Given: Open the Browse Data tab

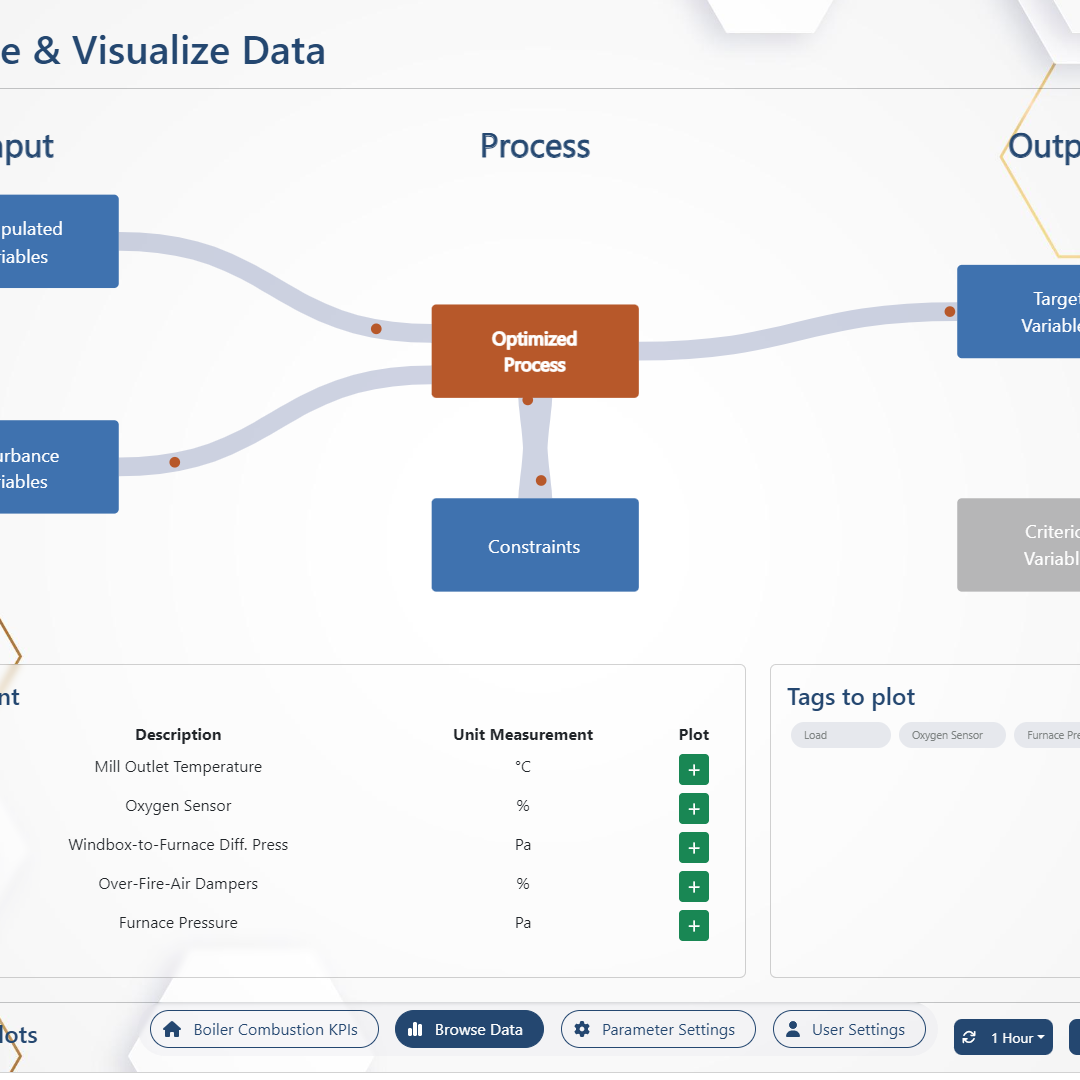Looking at the screenshot, I should tap(469, 1029).
